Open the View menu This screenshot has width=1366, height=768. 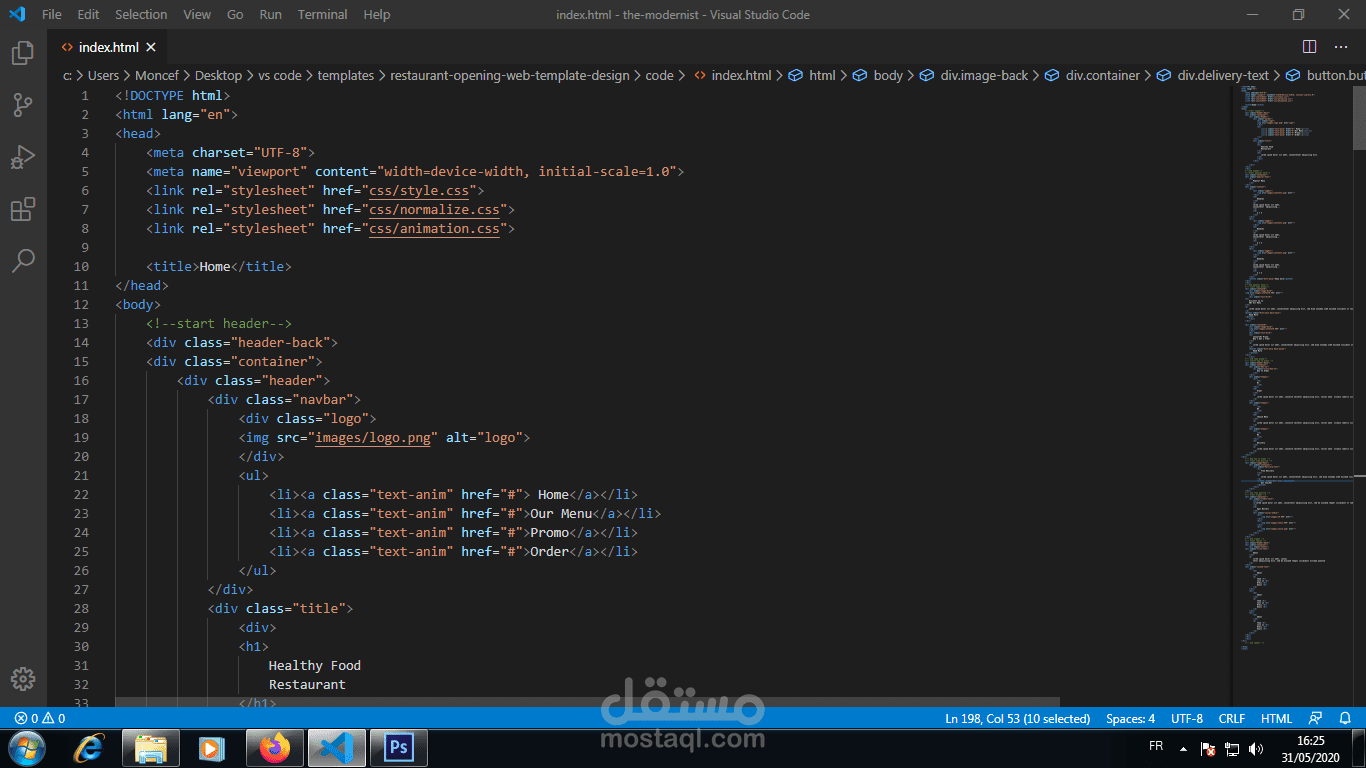coord(197,14)
